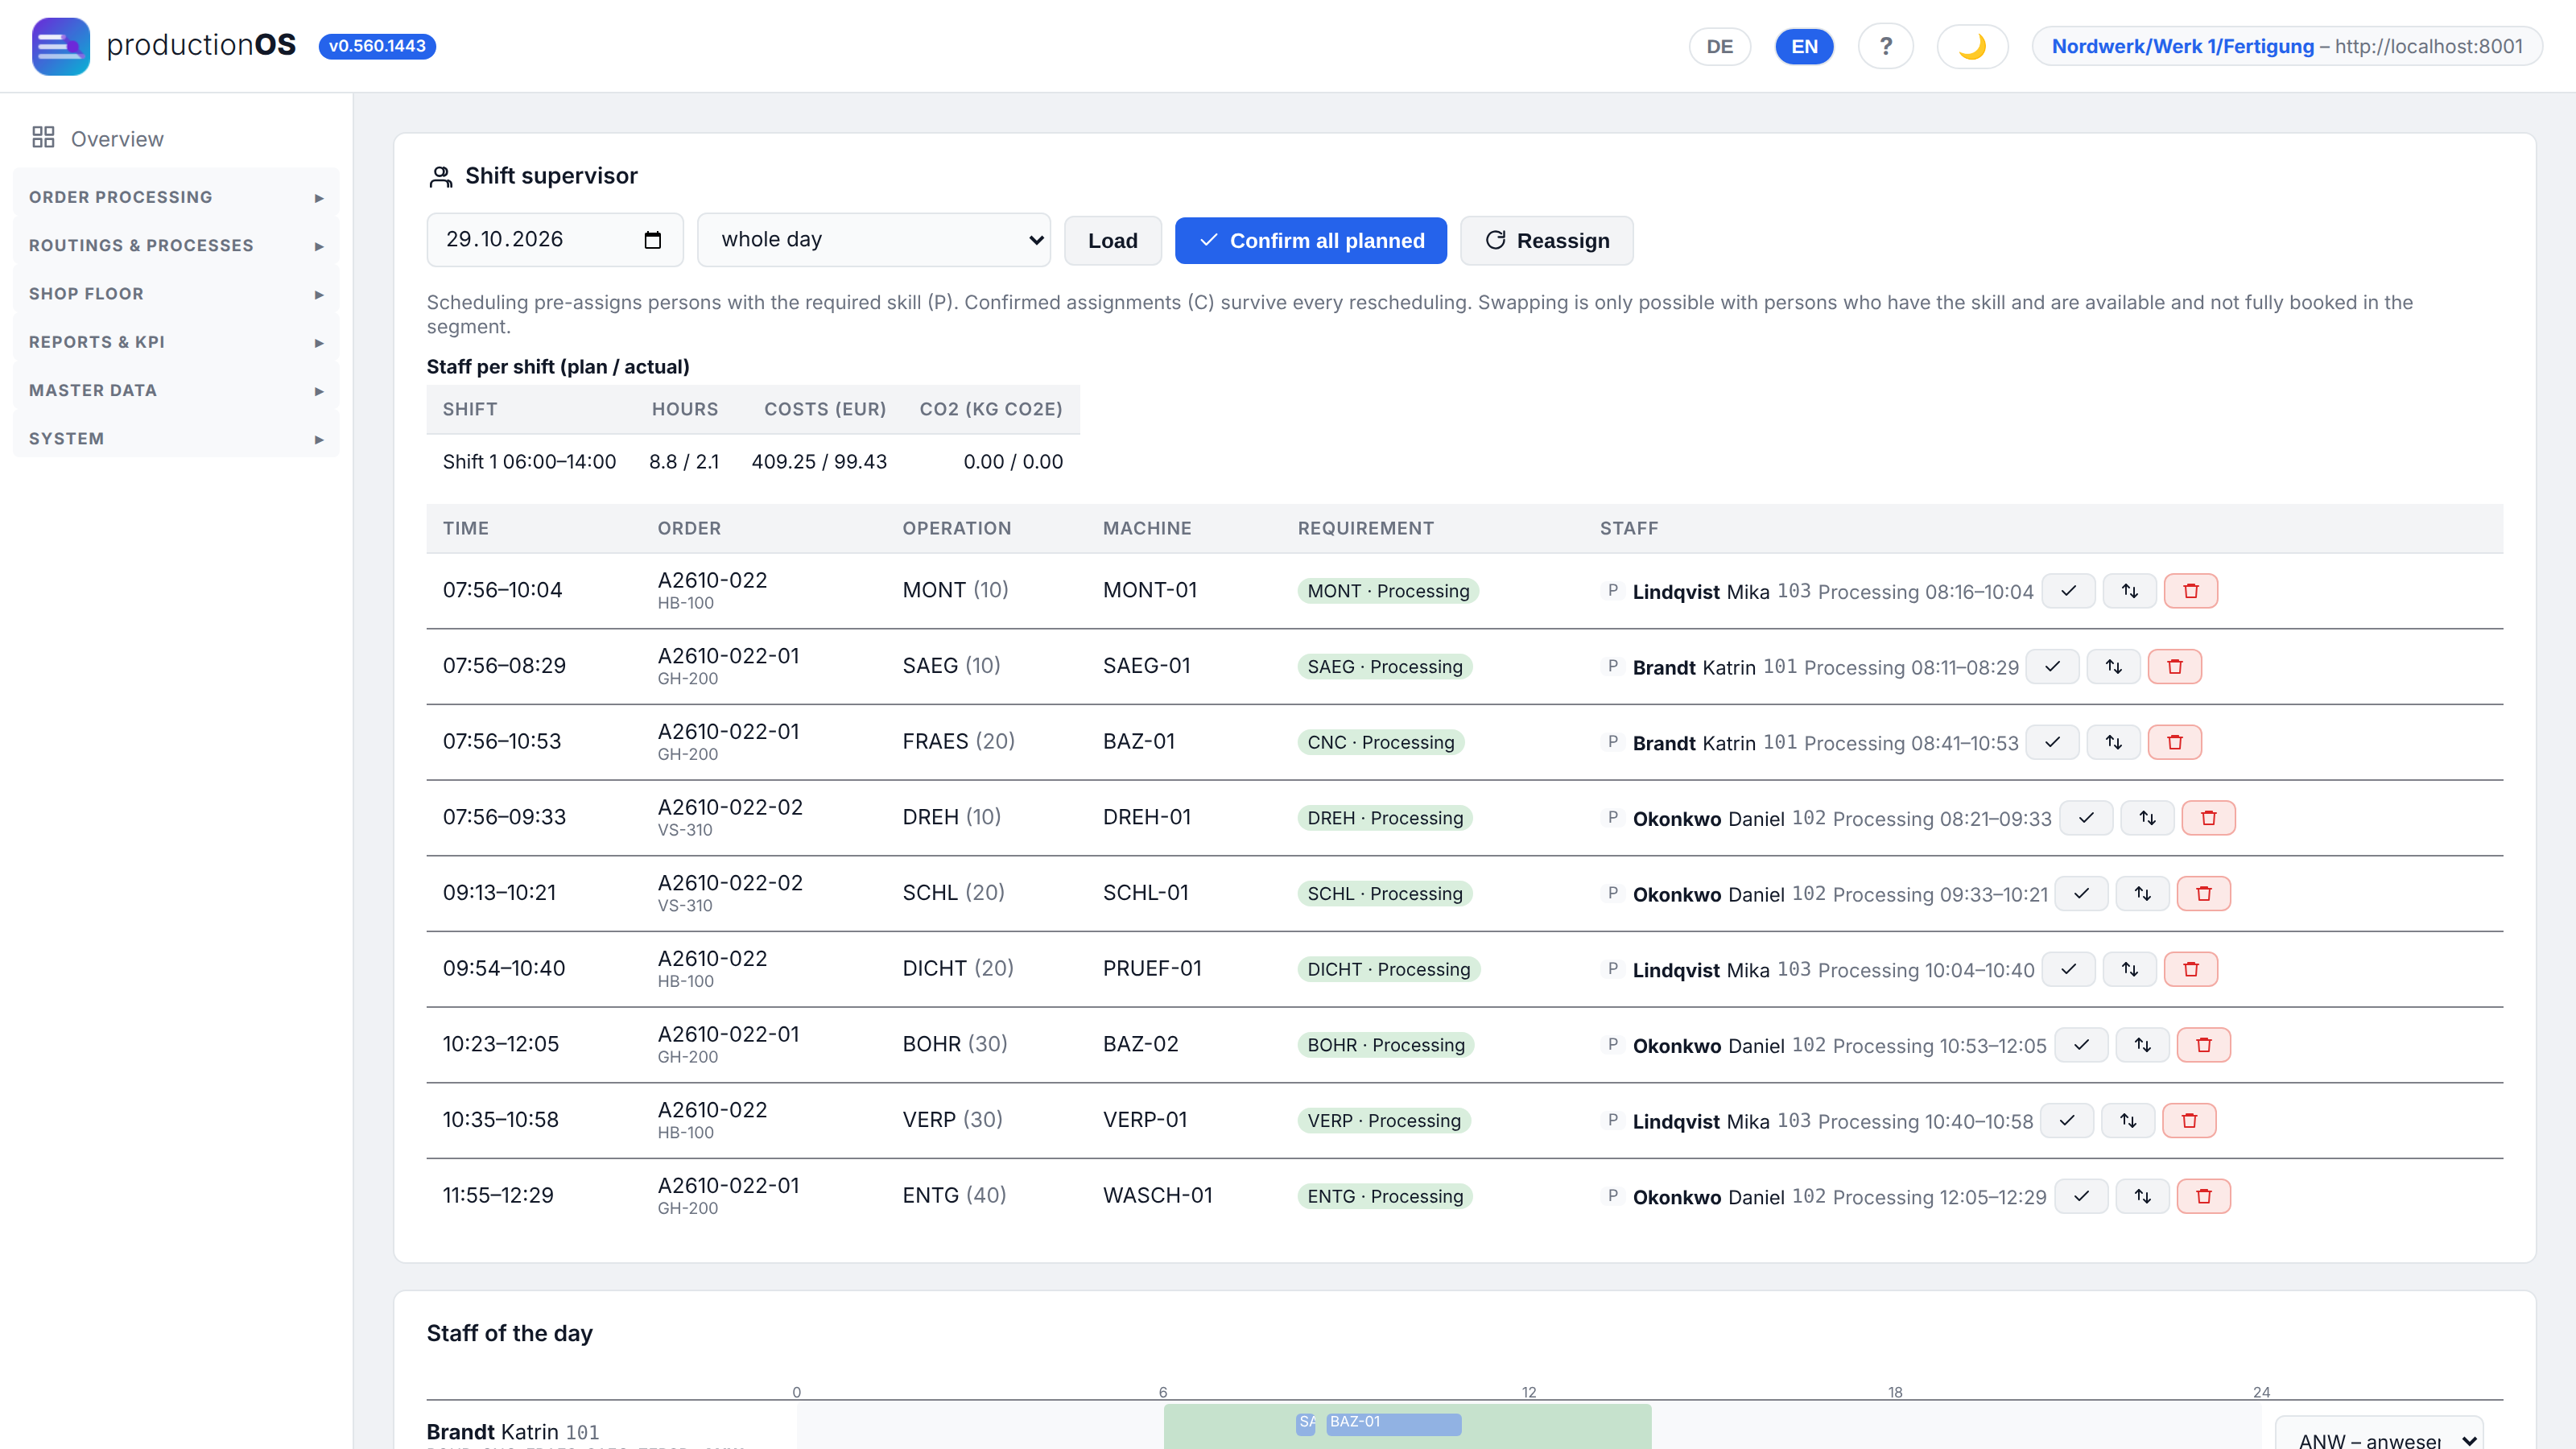
Task: Confirm the MONT (10) Lindqvist Mika assignment
Action: [2068, 591]
